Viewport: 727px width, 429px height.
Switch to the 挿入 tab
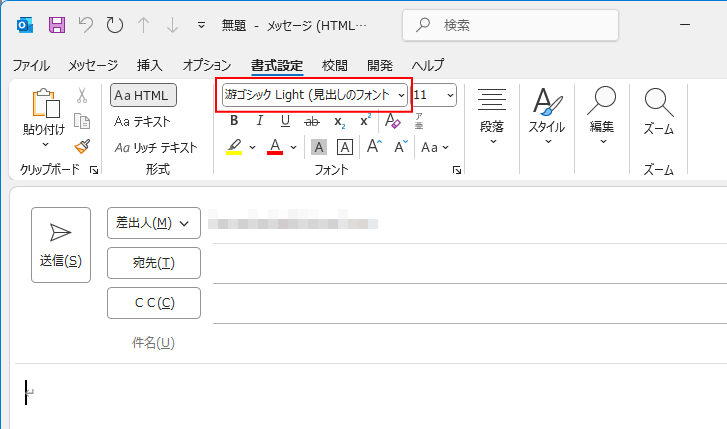pyautogui.click(x=150, y=65)
